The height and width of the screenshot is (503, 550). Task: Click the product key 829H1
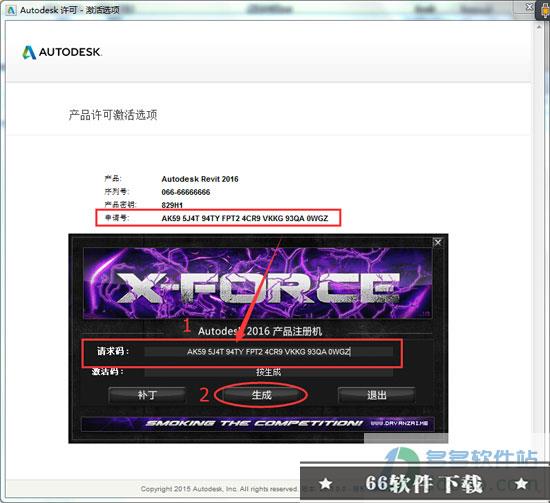point(172,205)
